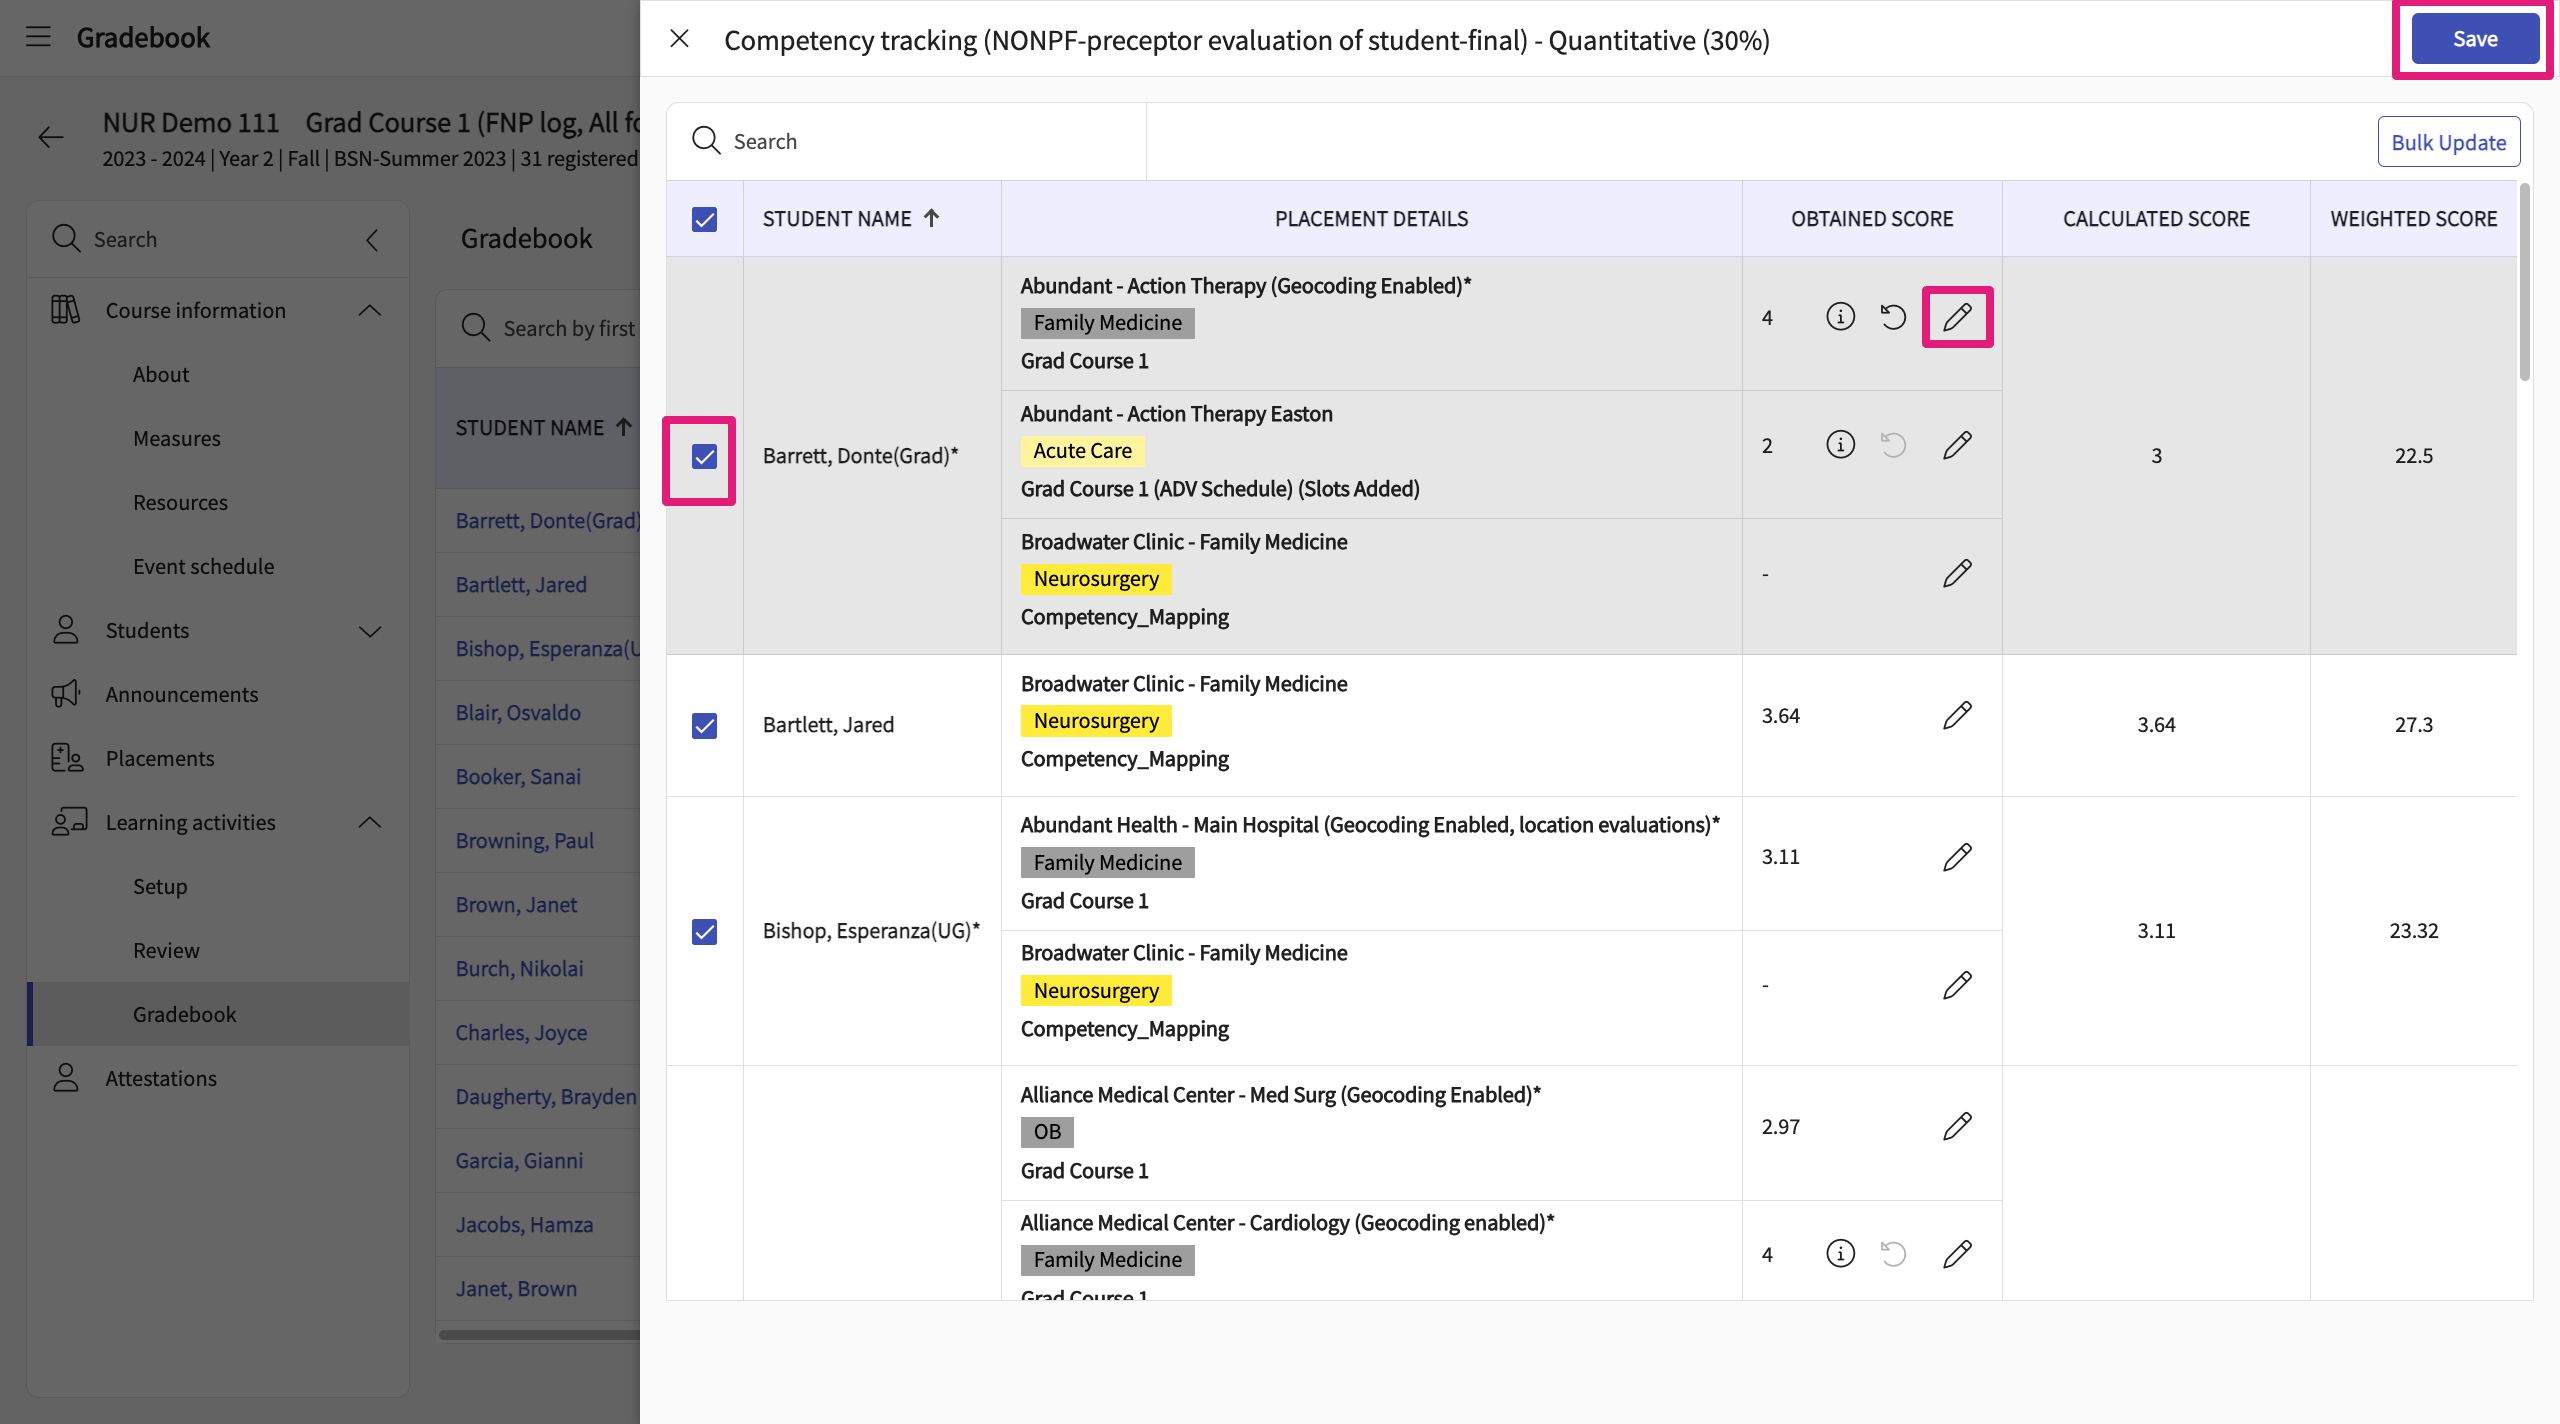2560x1424 pixels.
Task: Click the Save button
Action: click(2475, 39)
